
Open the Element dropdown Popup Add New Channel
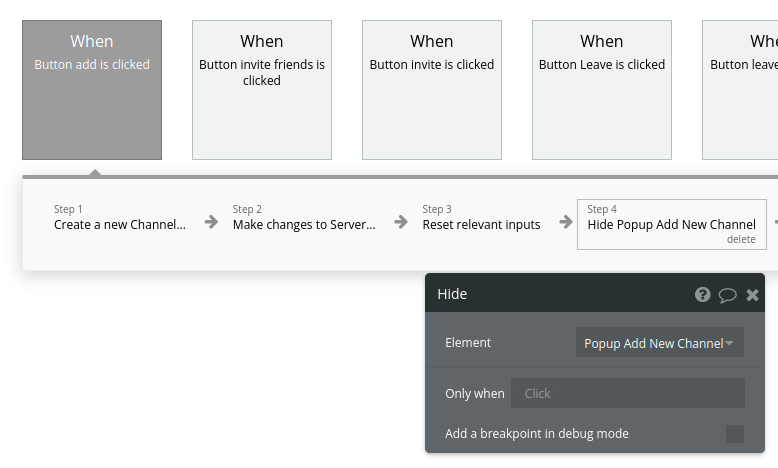660,343
